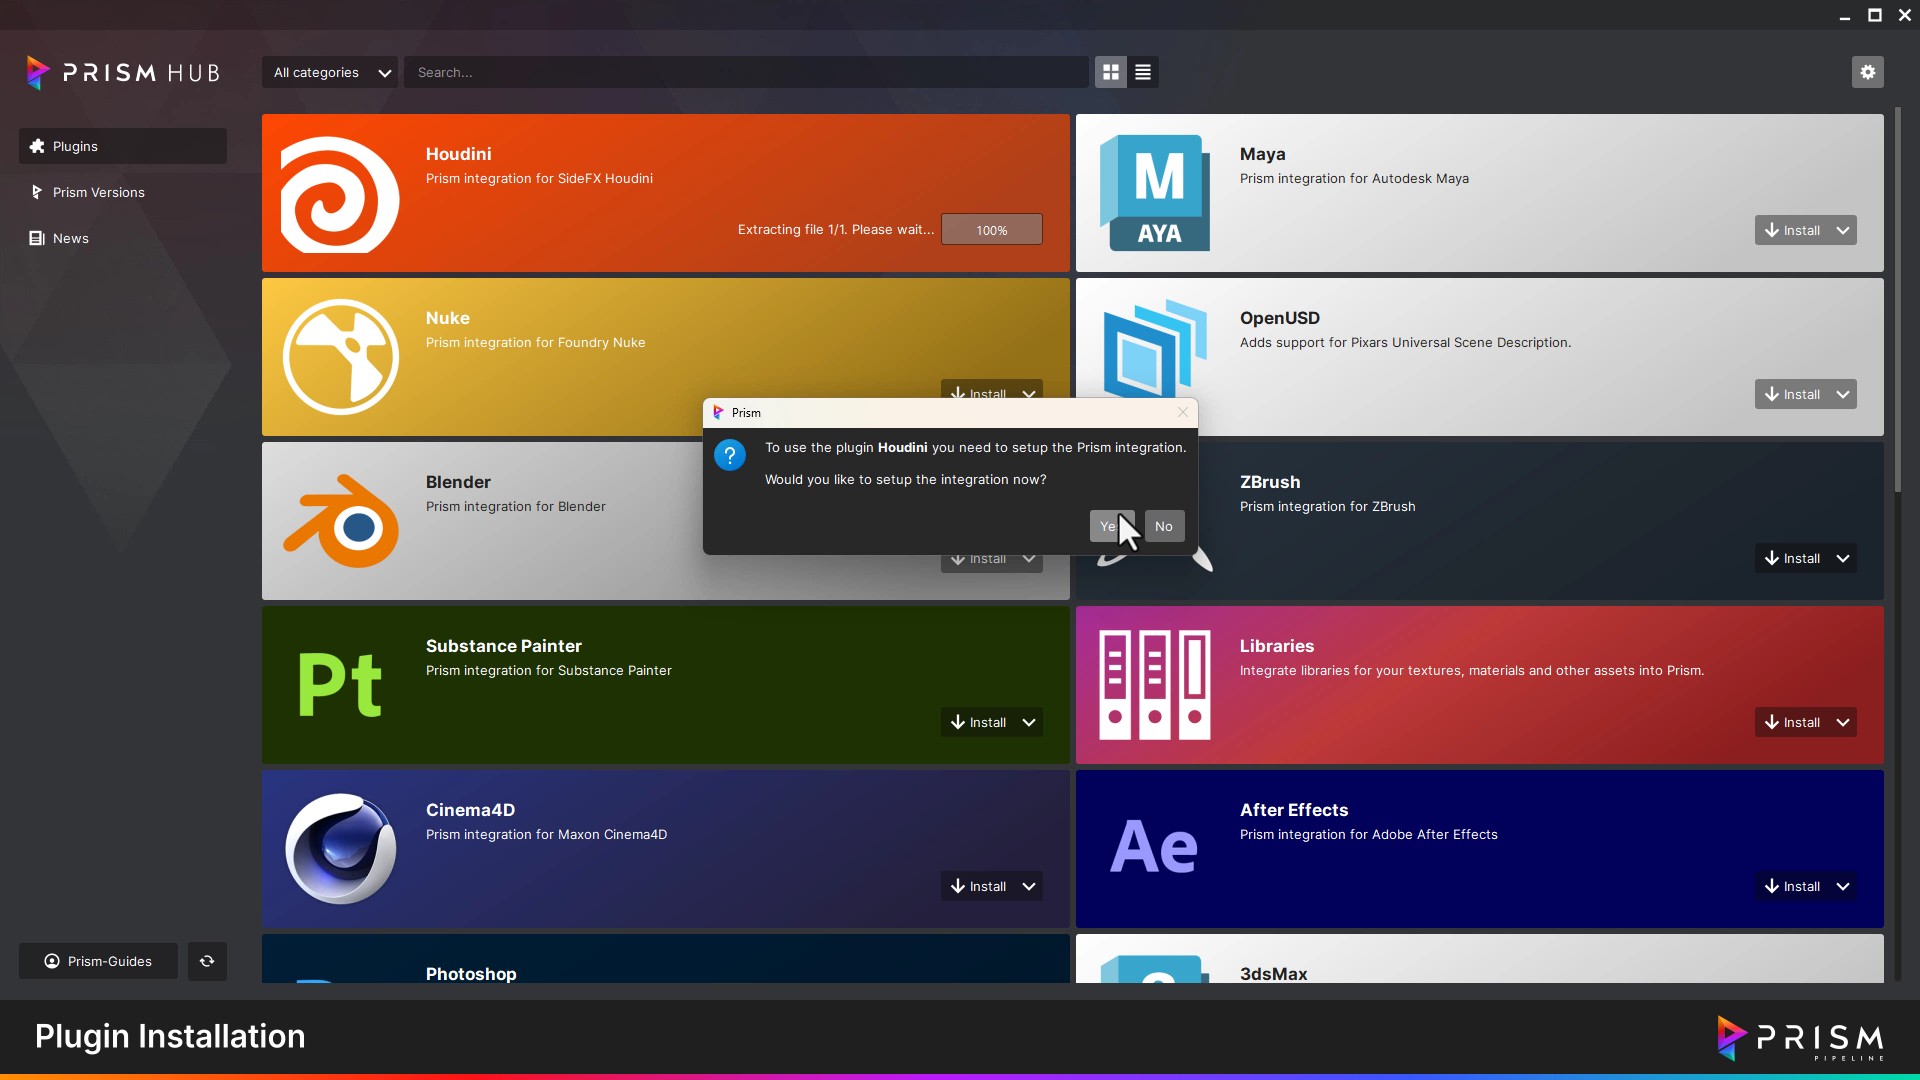Click the Nuke plugin title
Viewport: 1920px width, 1080px height.
pyautogui.click(x=447, y=318)
